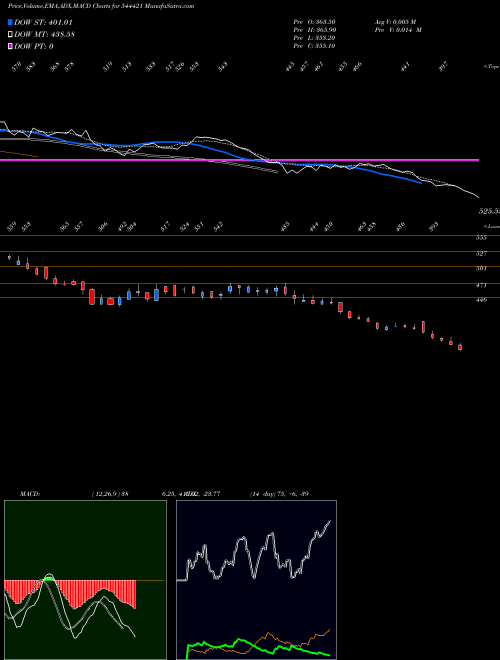Image resolution: width=500 pixels, height=660 pixels.
Task: Click the 501 price axis label
Action: click(481, 268)
